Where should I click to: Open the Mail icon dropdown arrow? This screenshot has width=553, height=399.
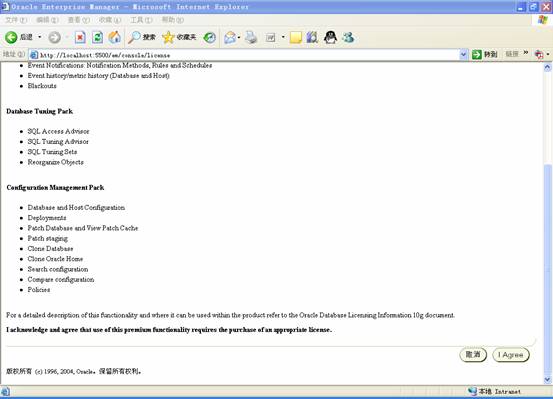coord(239,37)
